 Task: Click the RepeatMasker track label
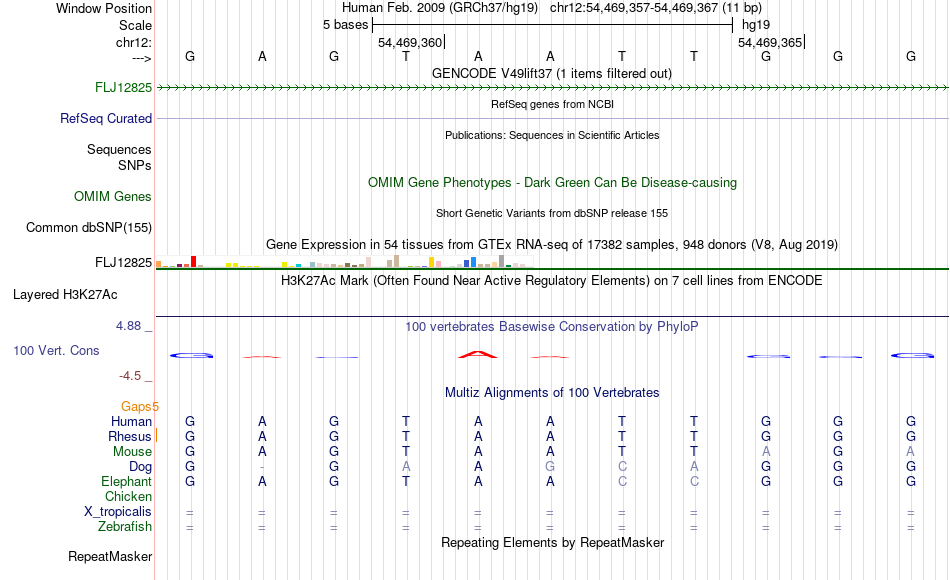(x=110, y=556)
